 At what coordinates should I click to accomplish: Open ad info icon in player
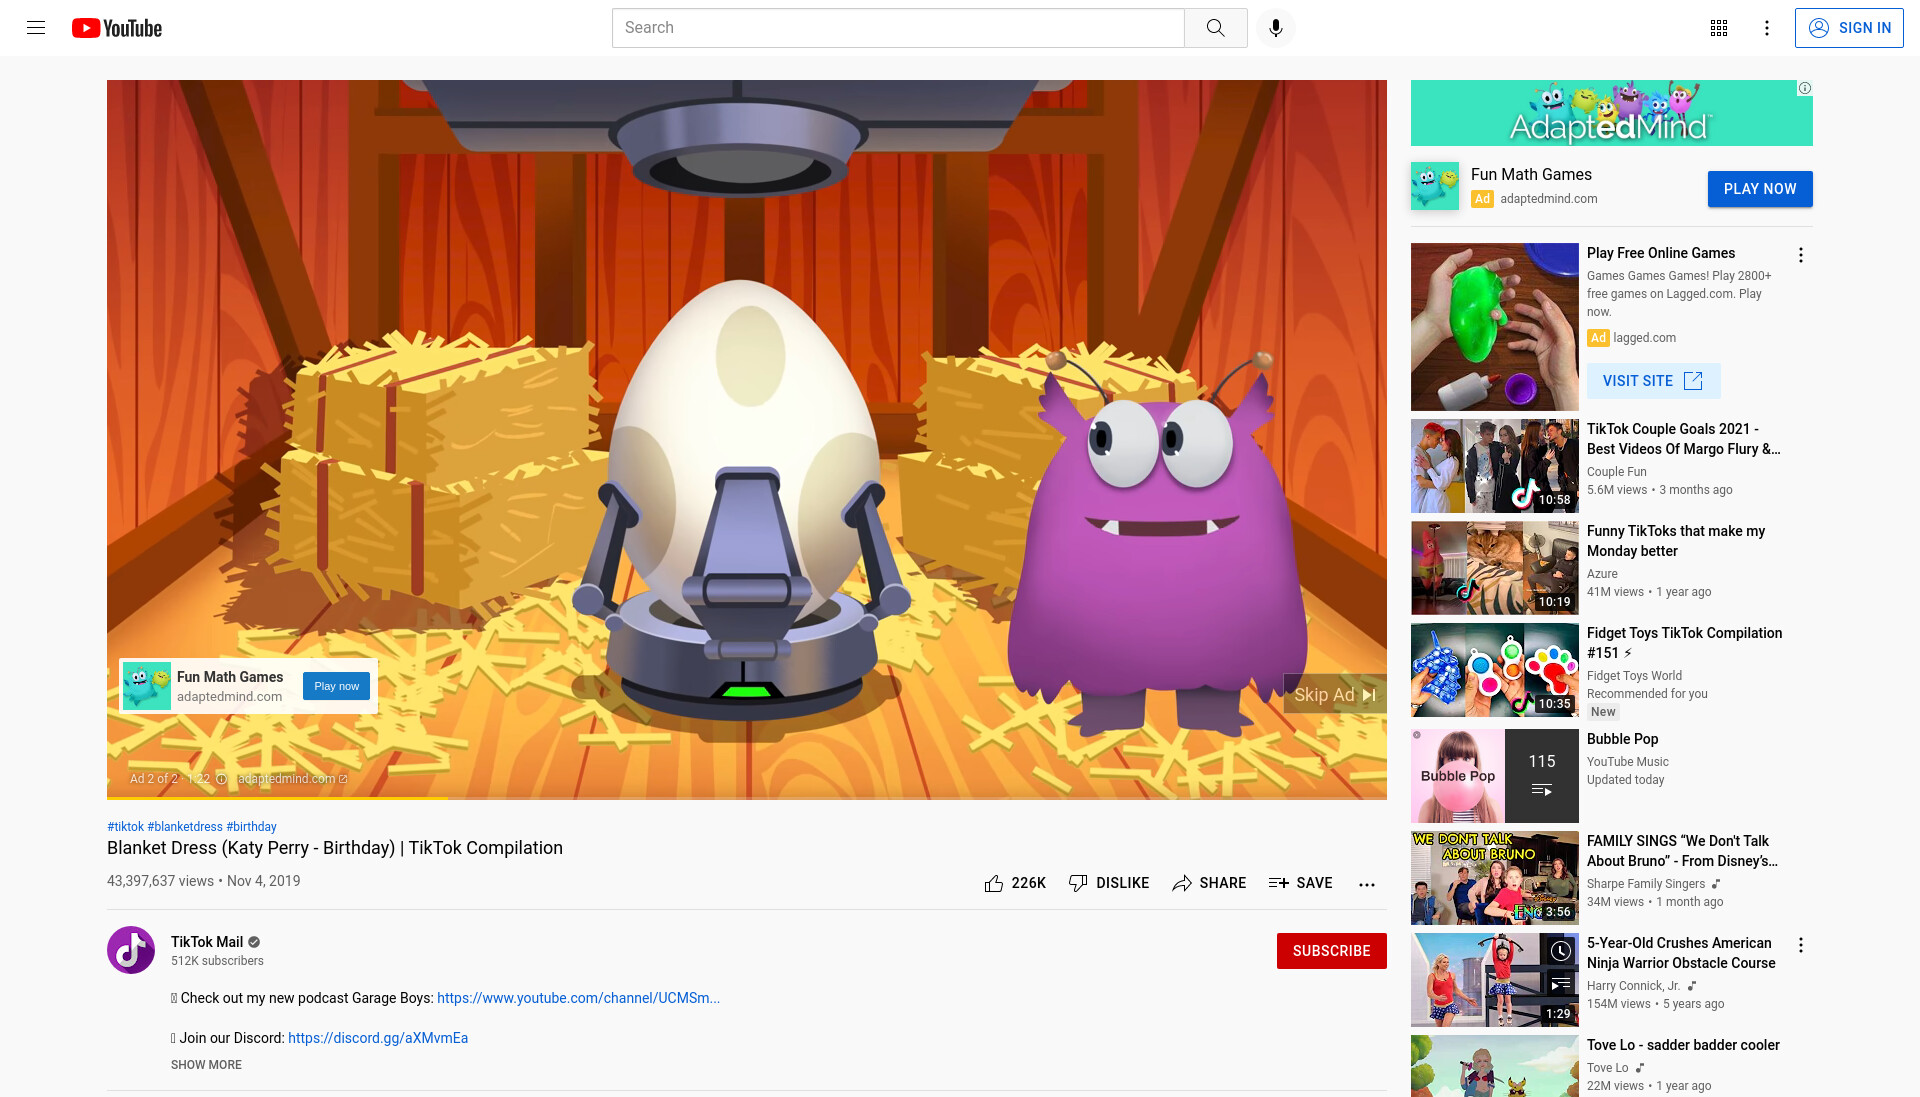coord(222,779)
